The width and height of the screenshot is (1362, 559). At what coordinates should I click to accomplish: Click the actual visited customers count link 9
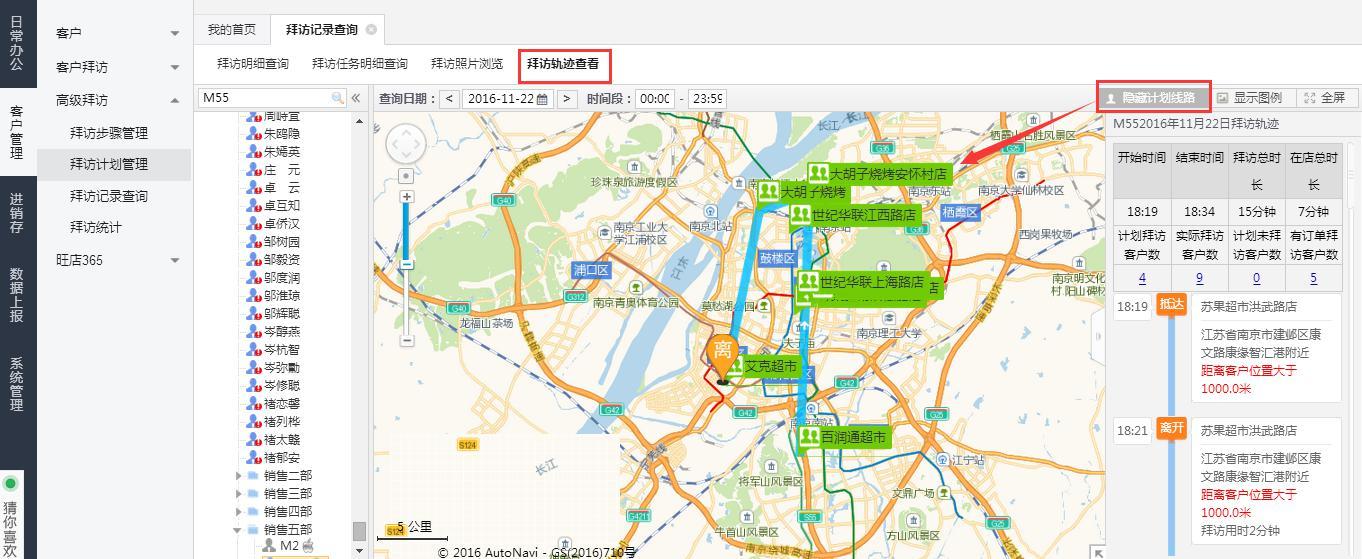pyautogui.click(x=1199, y=279)
